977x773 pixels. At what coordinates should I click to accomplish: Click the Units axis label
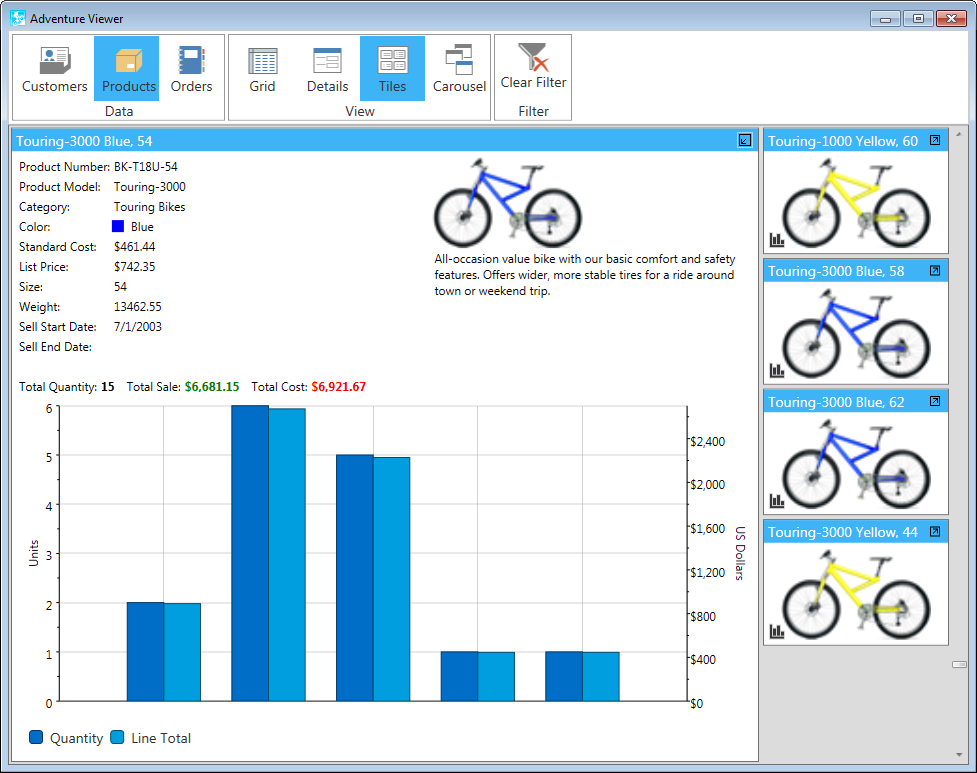coord(34,553)
